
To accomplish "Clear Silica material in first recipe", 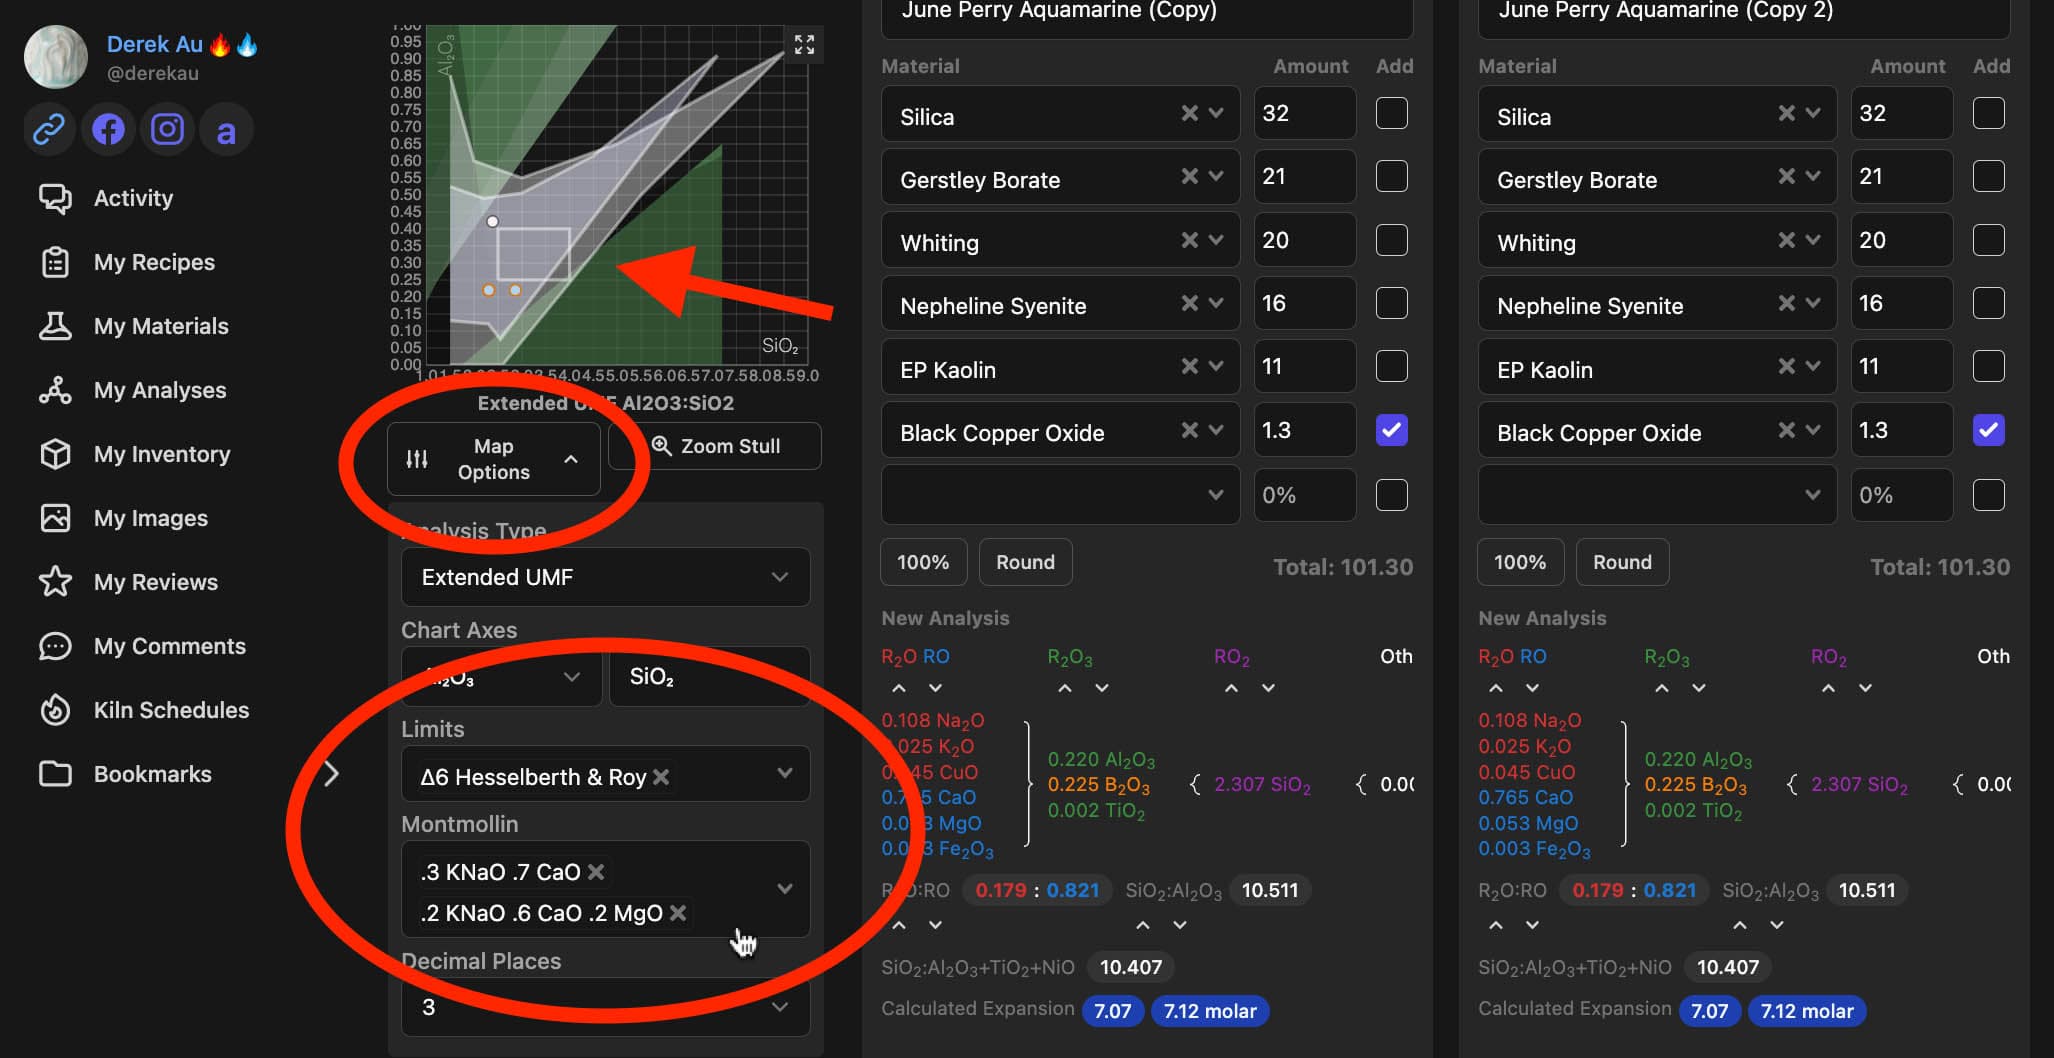I will (1189, 113).
